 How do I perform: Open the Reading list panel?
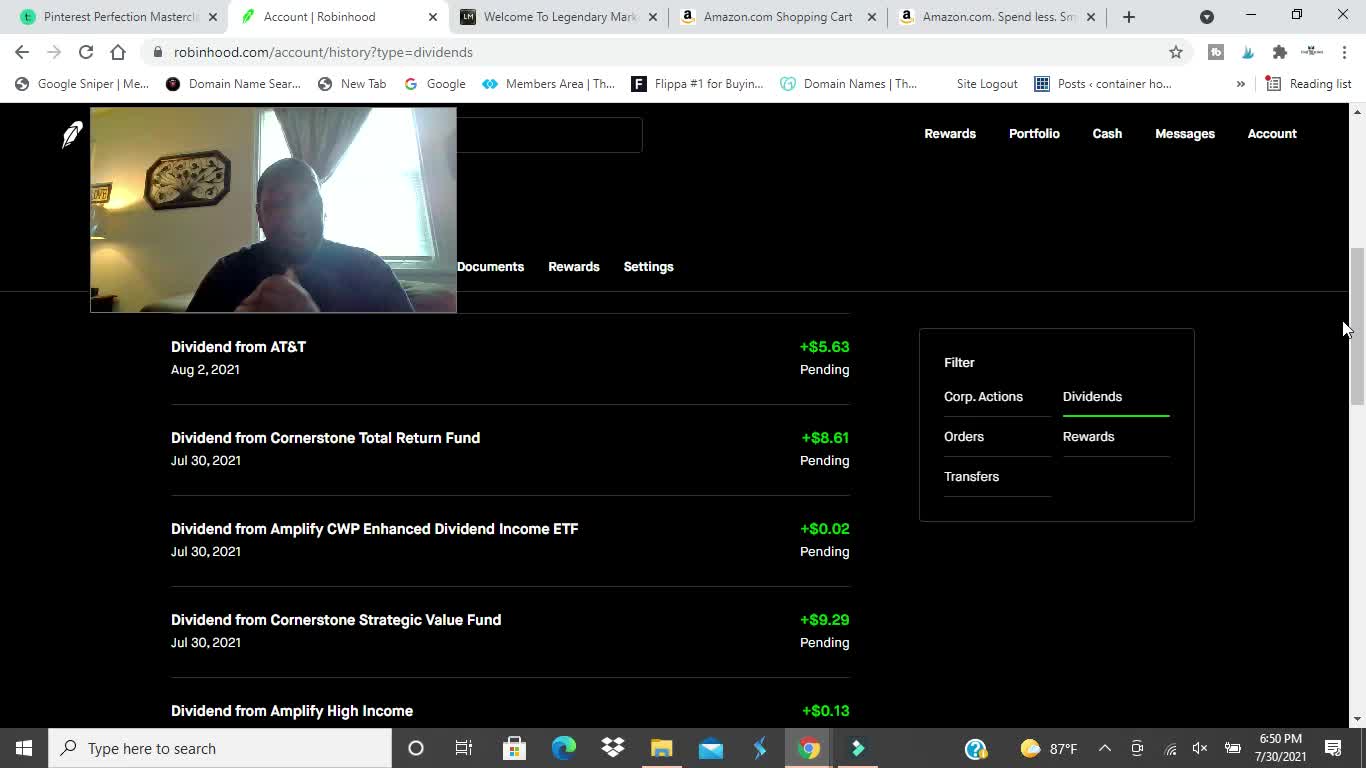coord(1309,84)
